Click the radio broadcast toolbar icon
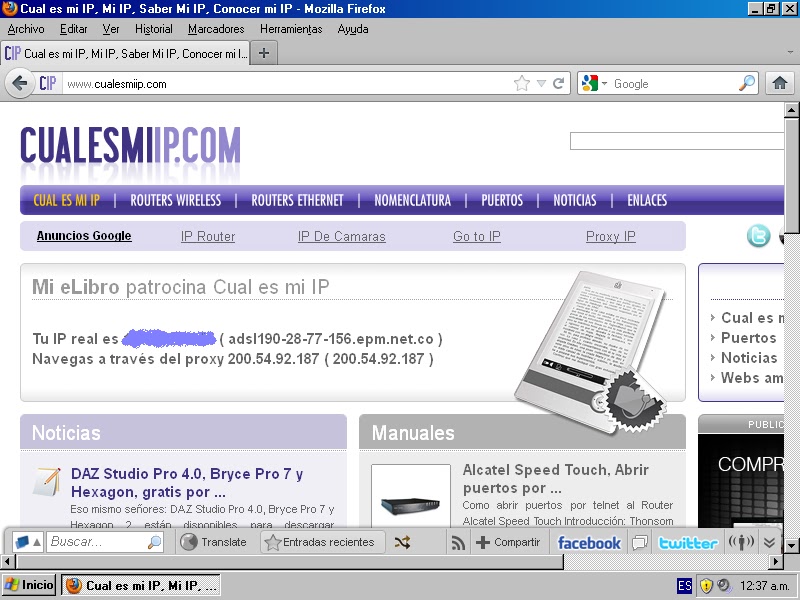800x600 pixels. click(741, 542)
